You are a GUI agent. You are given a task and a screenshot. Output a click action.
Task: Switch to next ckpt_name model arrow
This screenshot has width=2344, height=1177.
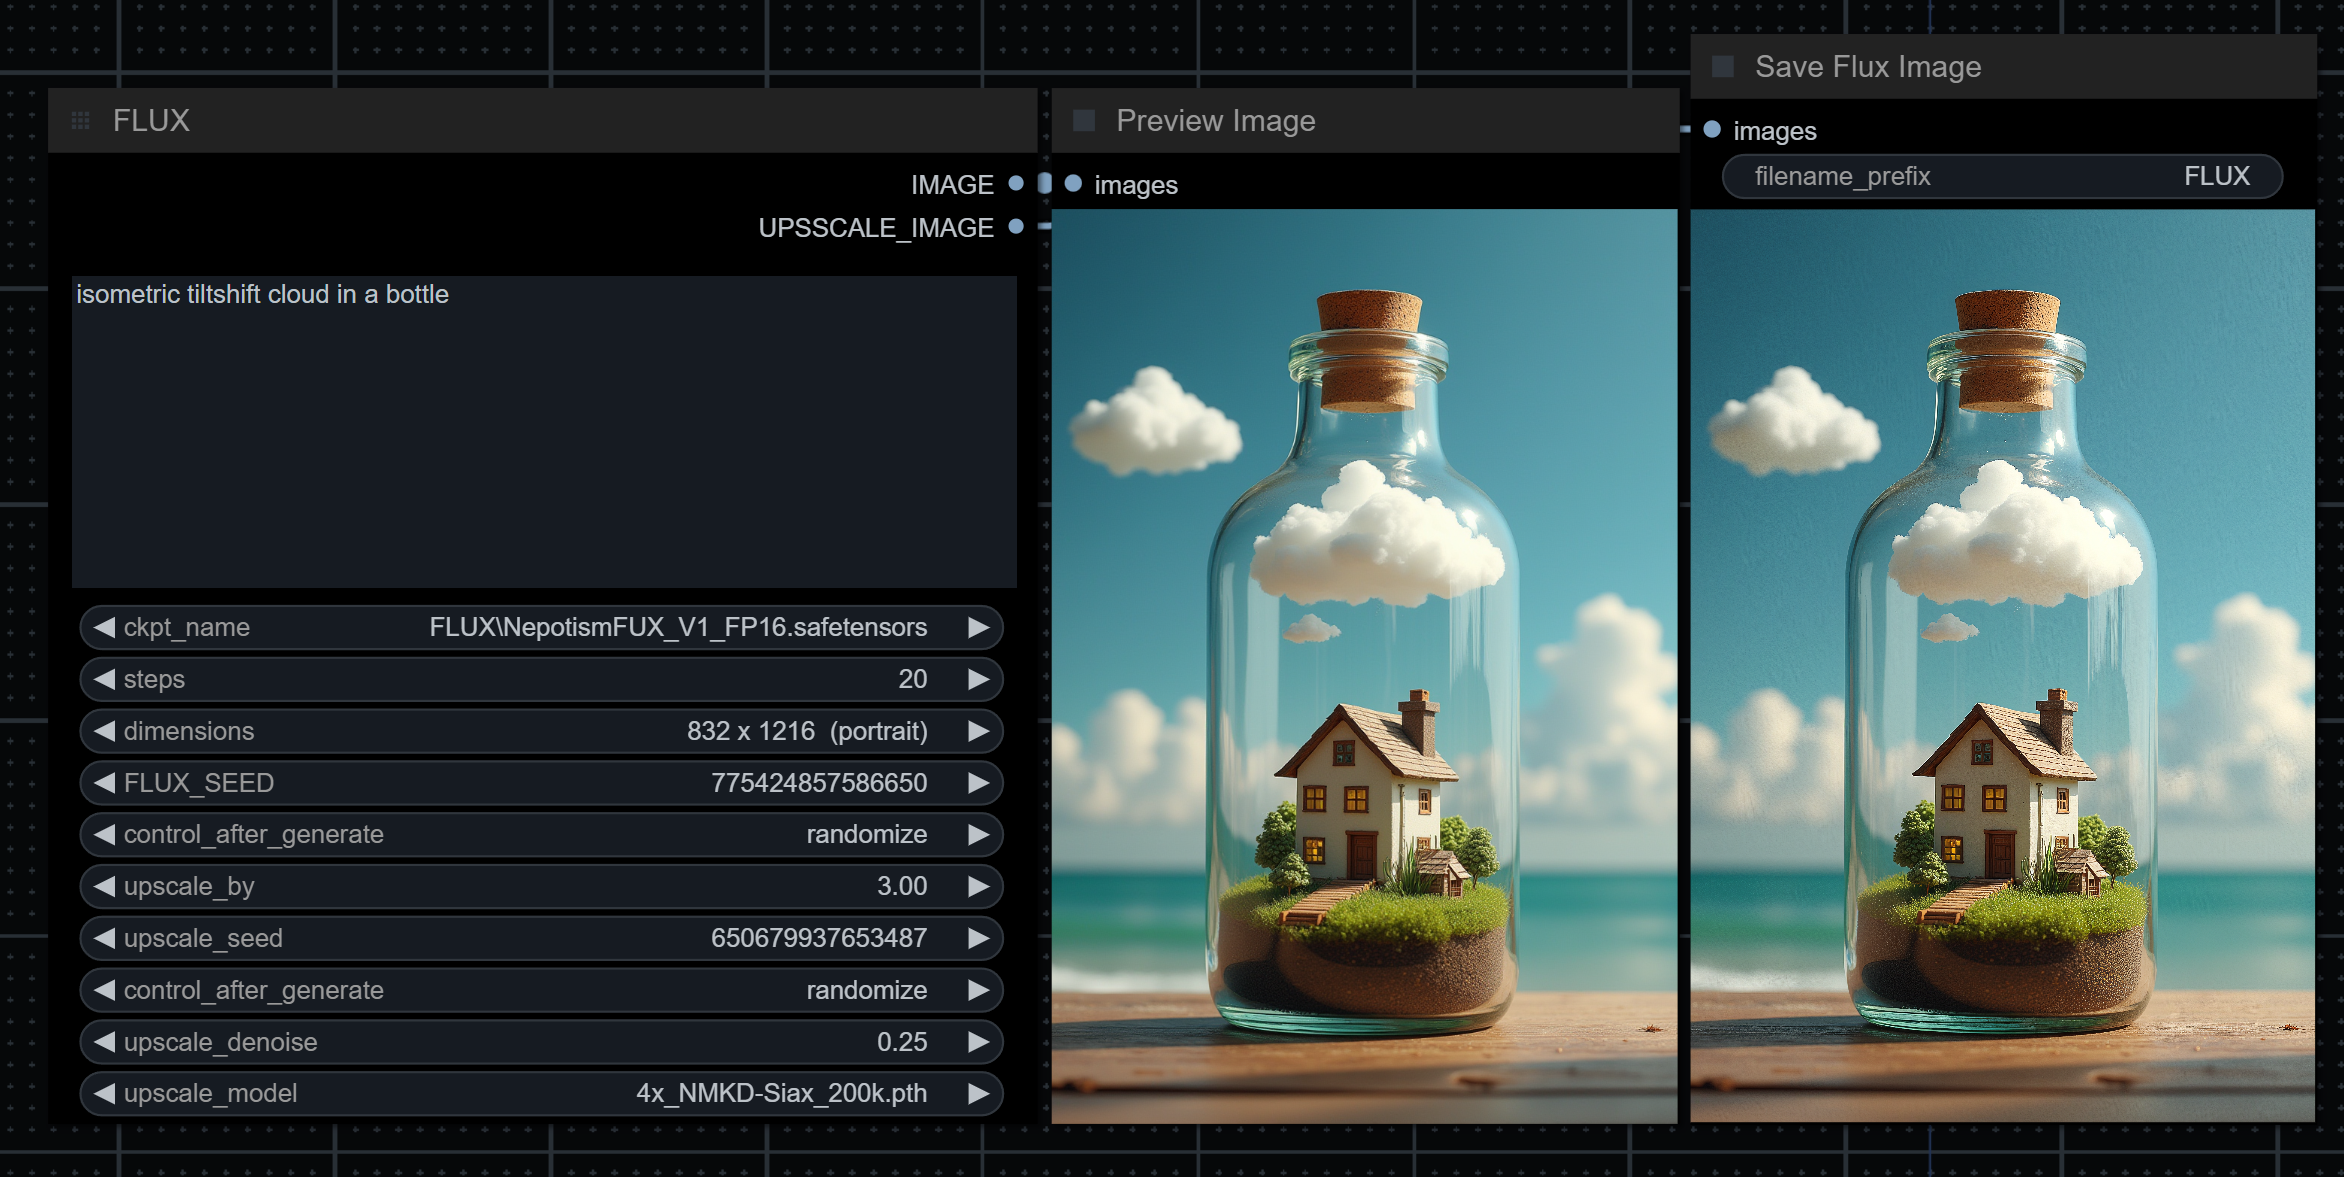978,627
